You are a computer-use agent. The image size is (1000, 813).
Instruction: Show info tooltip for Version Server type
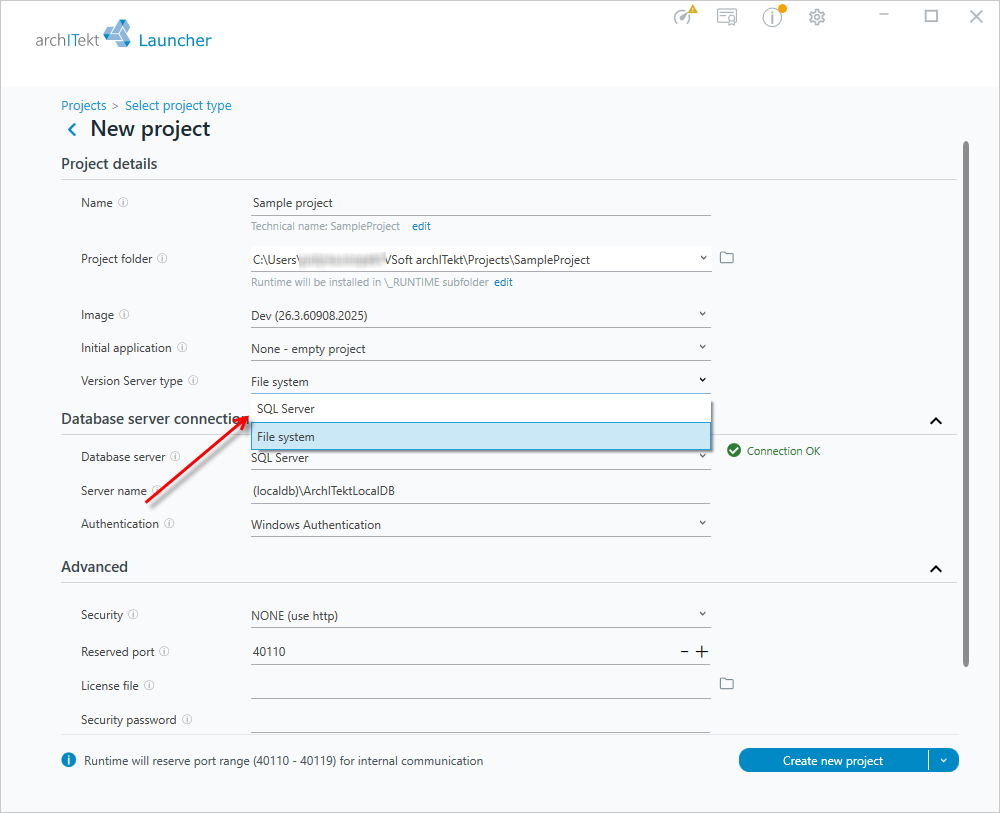click(x=193, y=381)
